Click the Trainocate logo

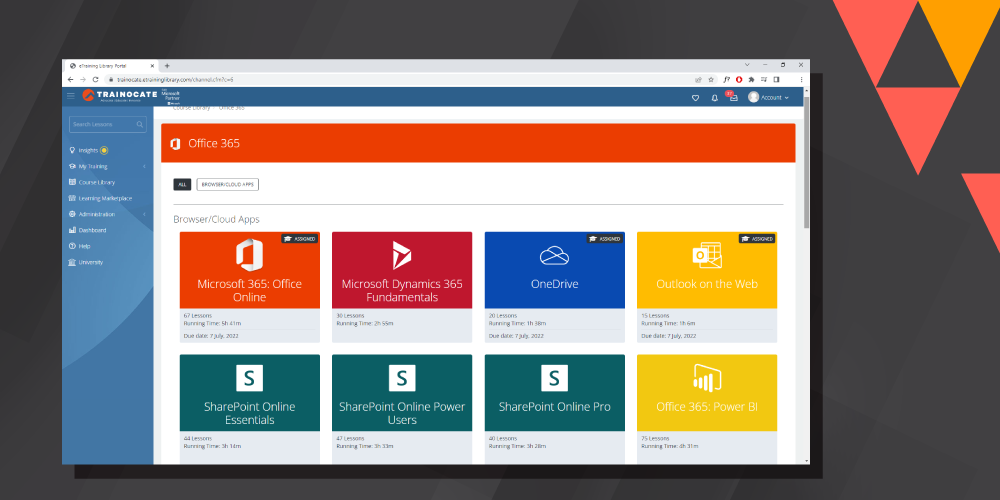click(x=120, y=96)
